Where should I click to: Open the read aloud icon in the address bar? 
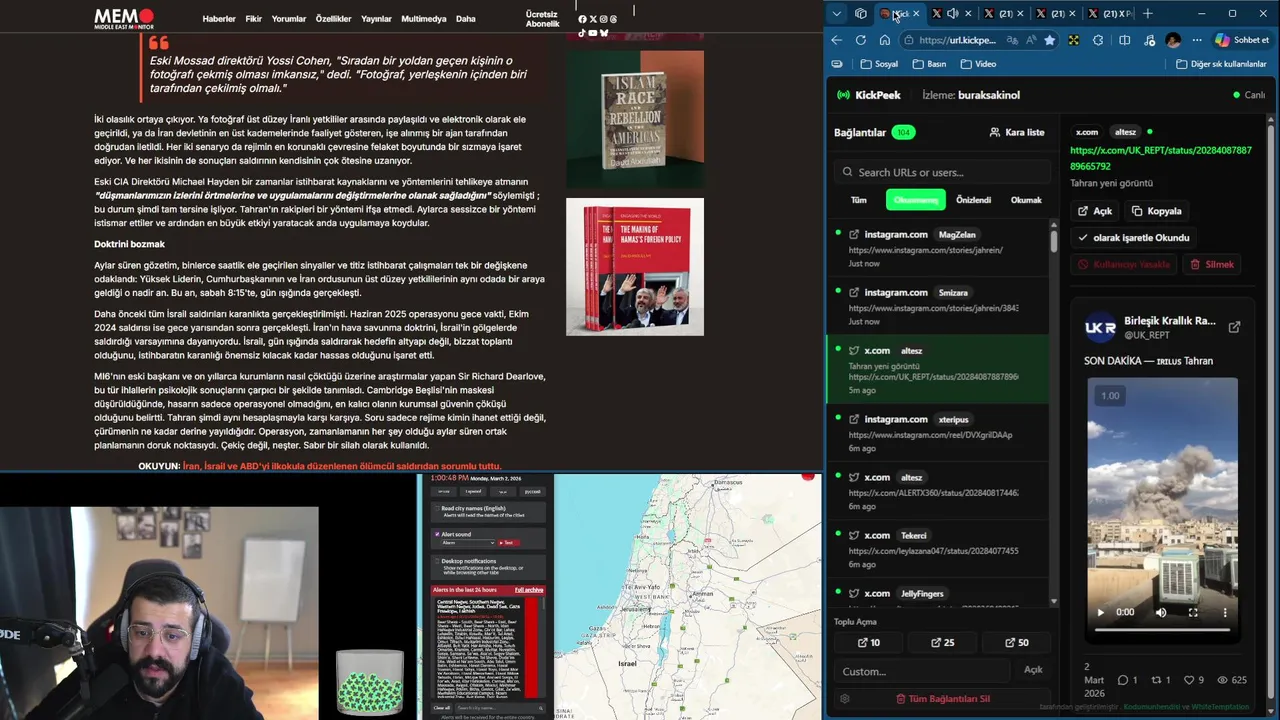1031,40
